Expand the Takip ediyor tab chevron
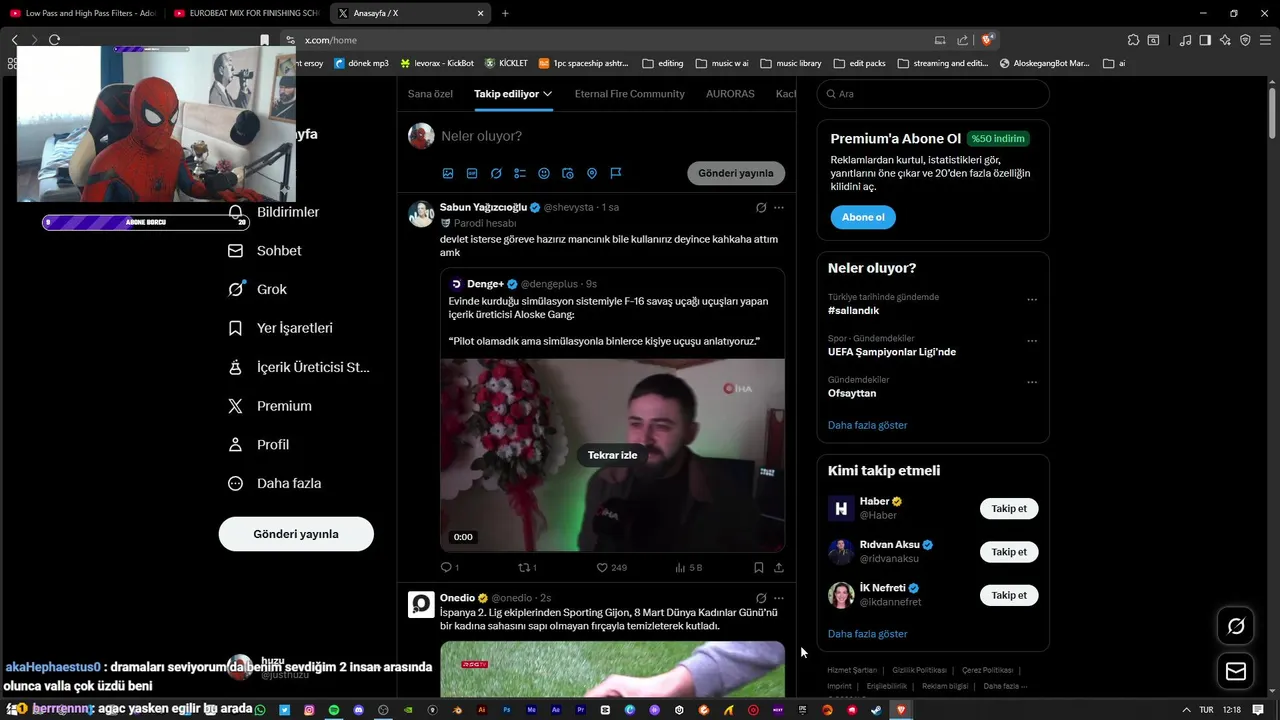The image size is (1280, 720). coord(548,94)
